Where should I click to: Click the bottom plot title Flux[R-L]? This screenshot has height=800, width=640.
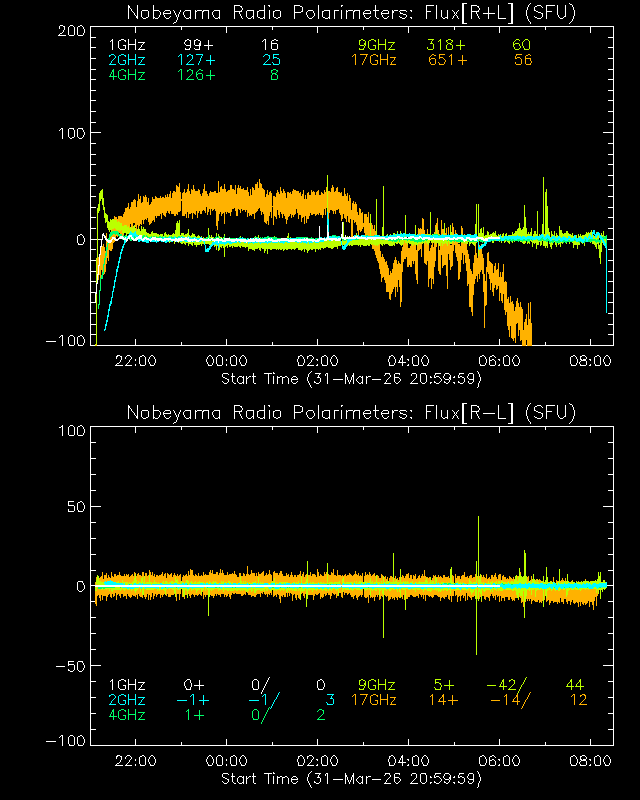351,413
